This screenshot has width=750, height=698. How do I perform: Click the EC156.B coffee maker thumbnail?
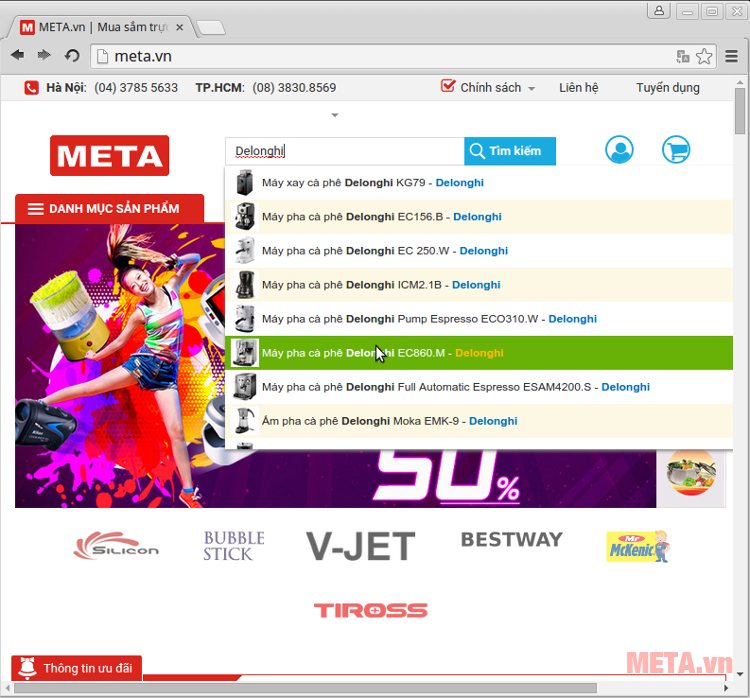[x=245, y=216]
